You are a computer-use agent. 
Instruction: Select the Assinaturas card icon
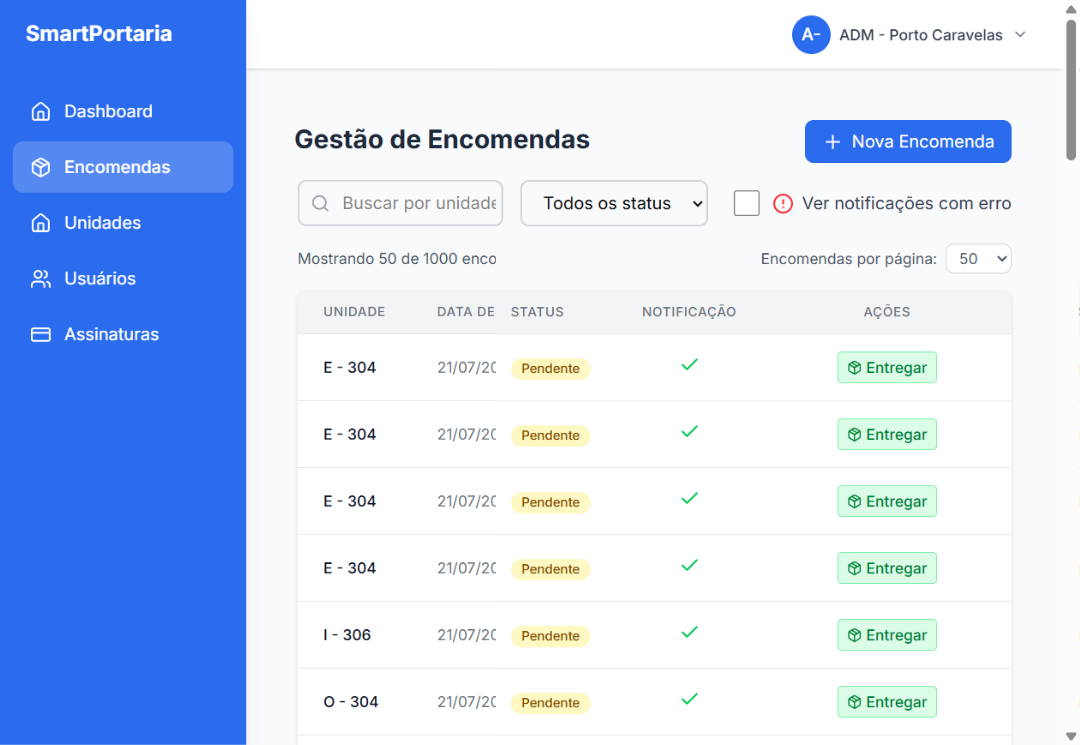41,334
